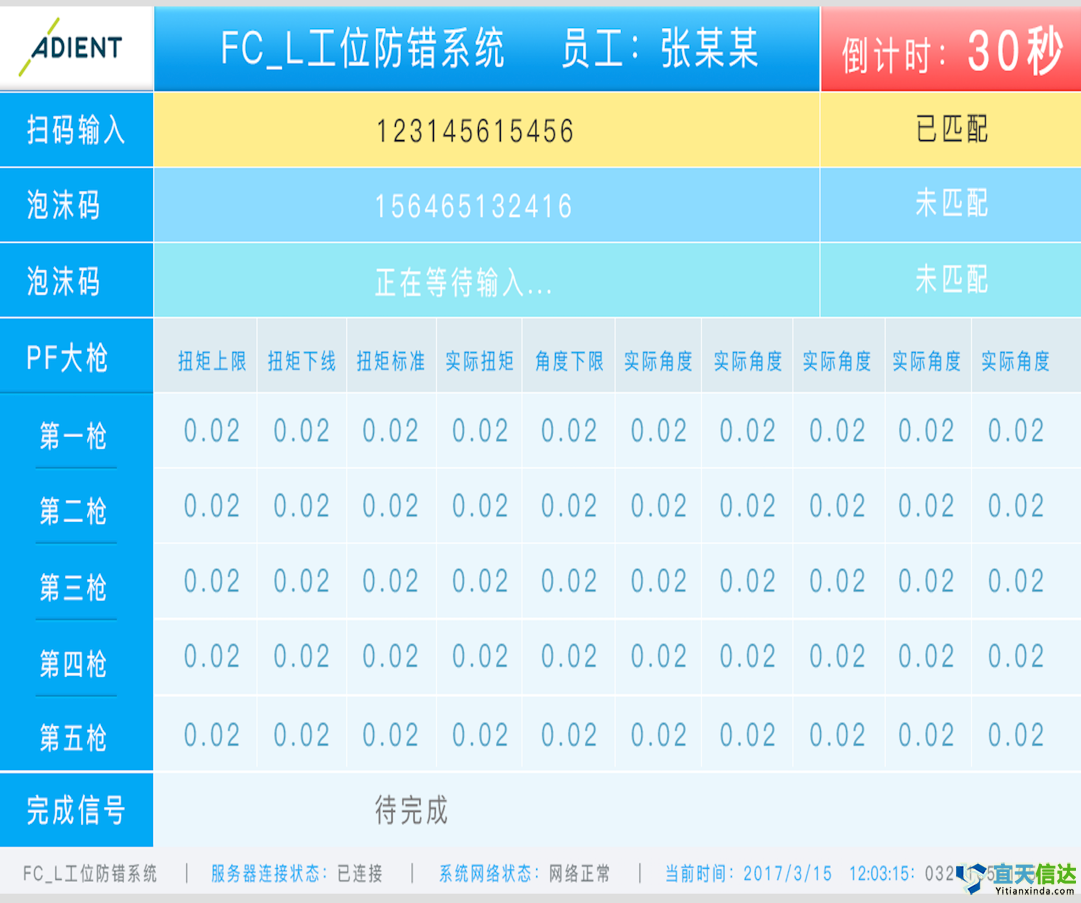Viewport: 1081px width, 903px height.
Task: Select the 第一枪 row
Action: pos(76,435)
